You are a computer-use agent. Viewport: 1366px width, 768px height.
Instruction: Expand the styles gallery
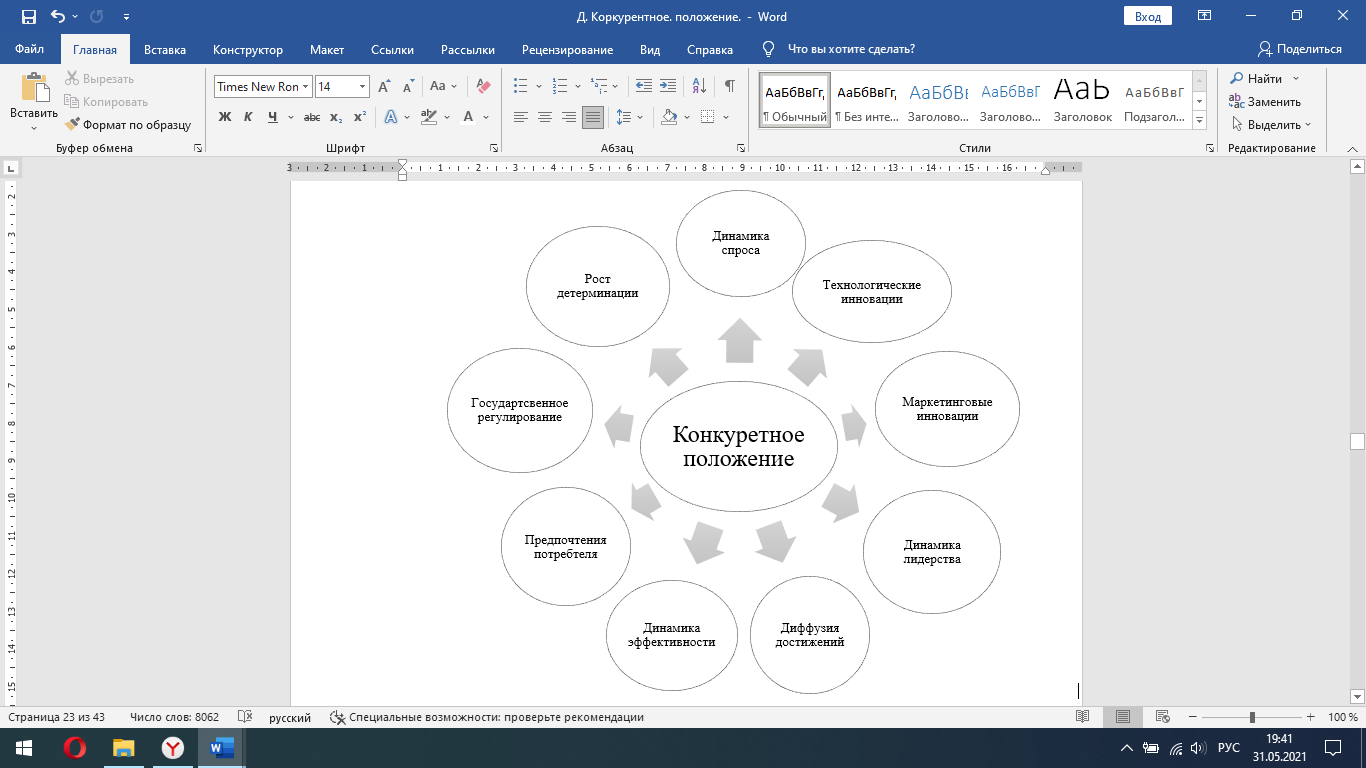[1200, 122]
